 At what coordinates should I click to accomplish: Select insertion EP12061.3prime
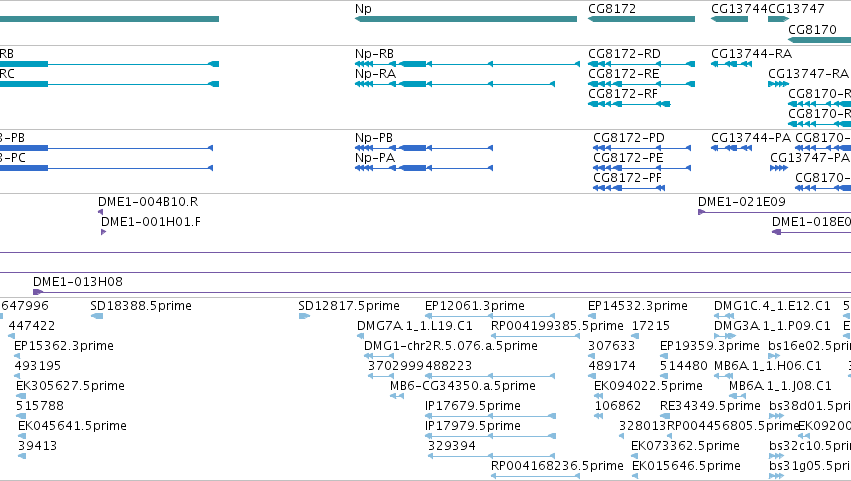tap(474, 306)
